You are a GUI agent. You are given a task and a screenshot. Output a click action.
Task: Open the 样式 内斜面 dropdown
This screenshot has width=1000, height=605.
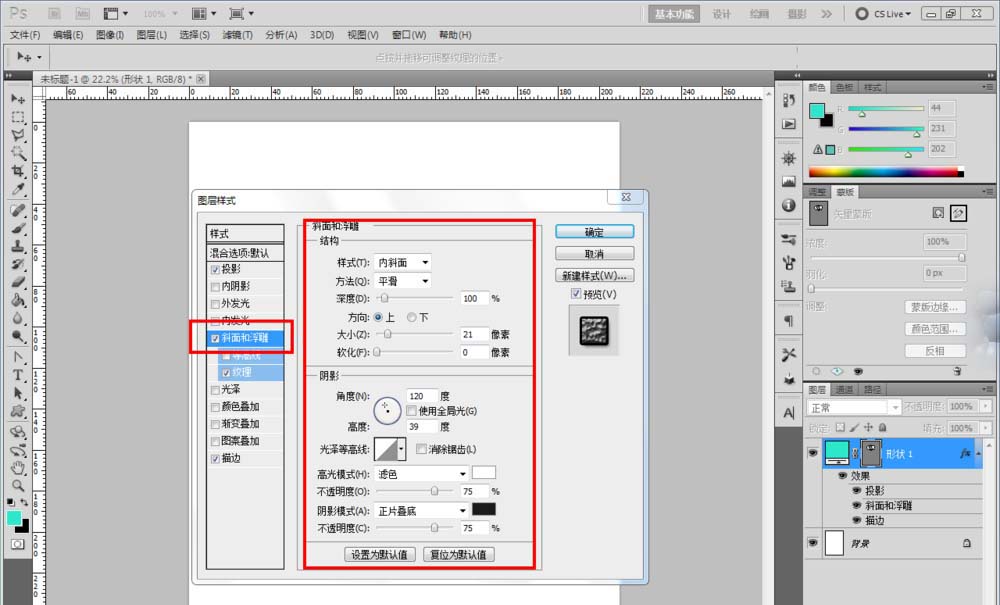[402, 263]
